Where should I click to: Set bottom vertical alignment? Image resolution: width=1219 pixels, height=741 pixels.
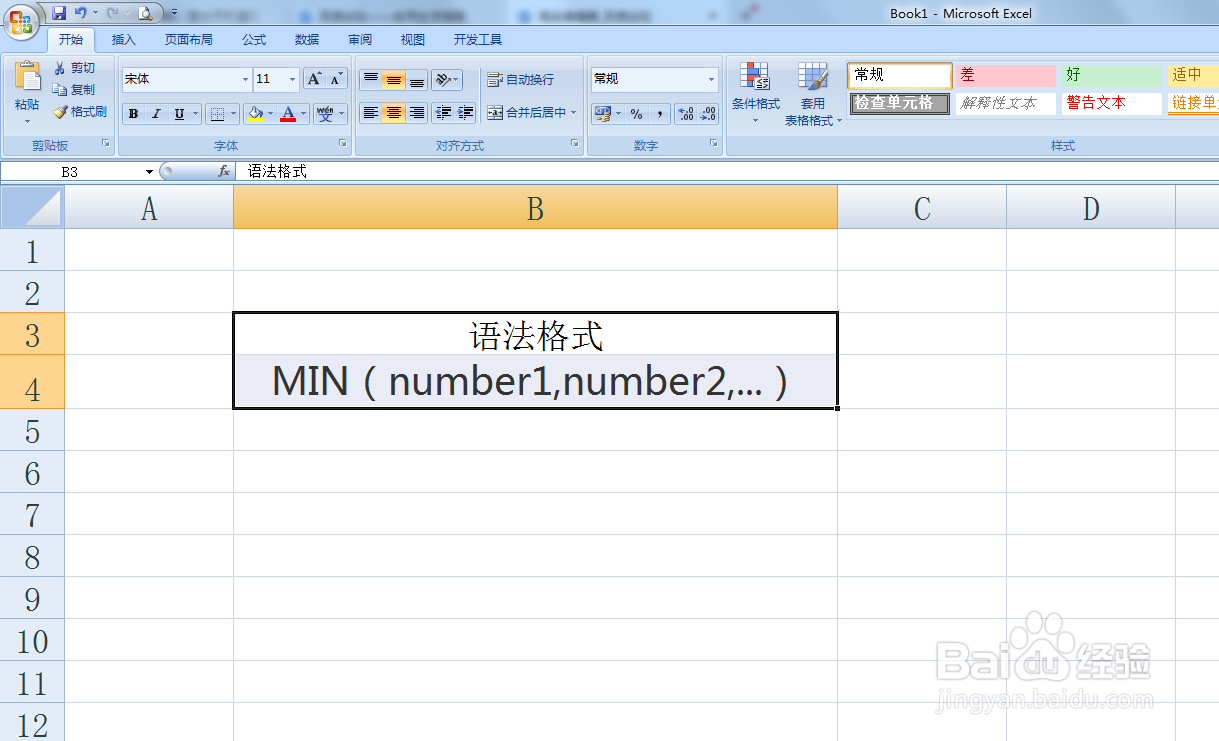[x=417, y=79]
